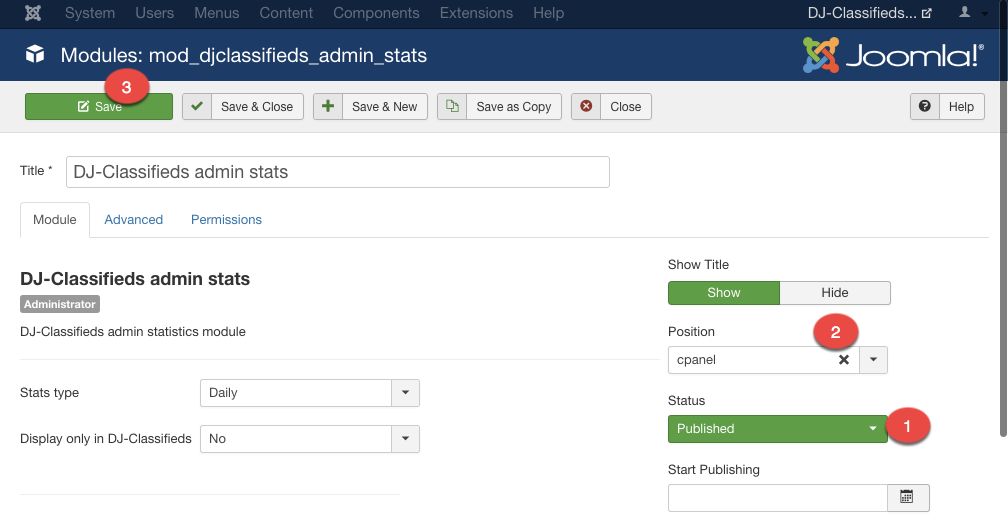Click the Administrator badge label
Screen dimensions: 1008x527
pos(60,304)
